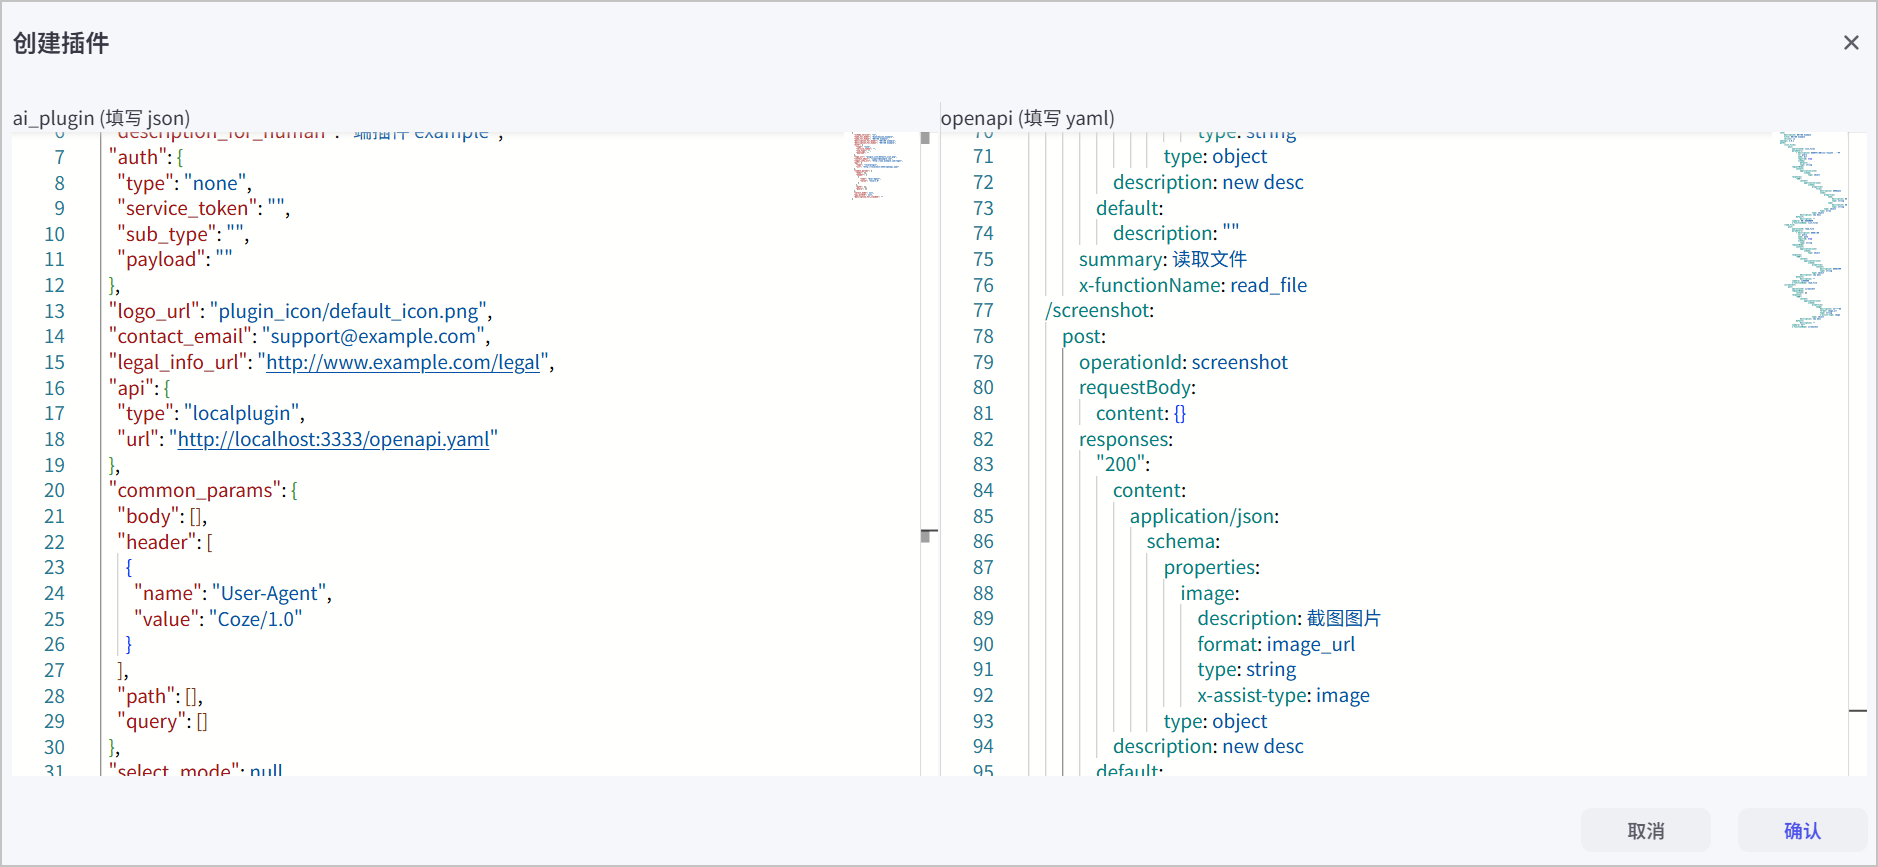Click operationId: screenshot line

(1183, 362)
